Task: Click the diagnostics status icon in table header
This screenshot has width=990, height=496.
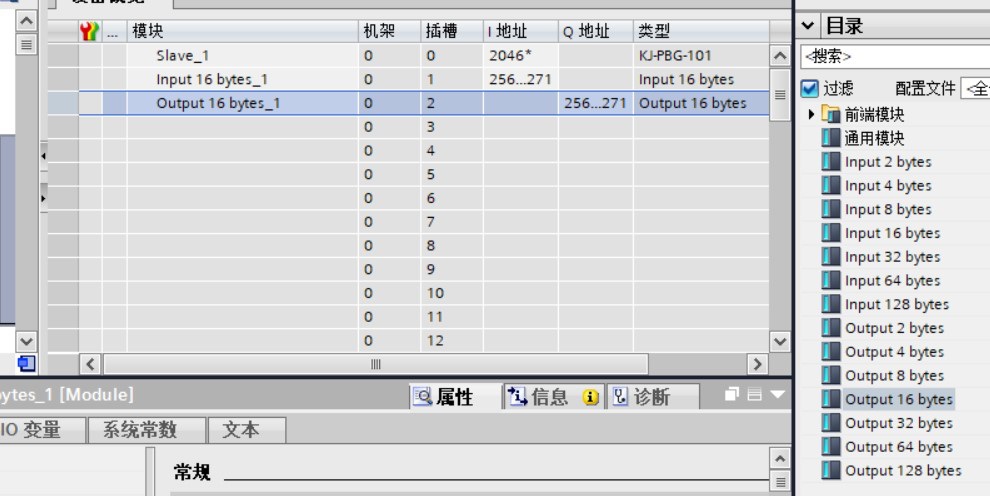Action: [90, 32]
